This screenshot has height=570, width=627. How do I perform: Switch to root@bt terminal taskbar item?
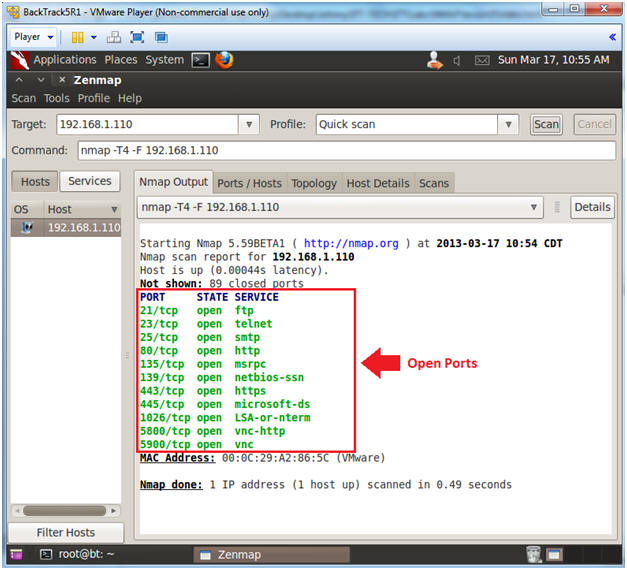point(77,555)
